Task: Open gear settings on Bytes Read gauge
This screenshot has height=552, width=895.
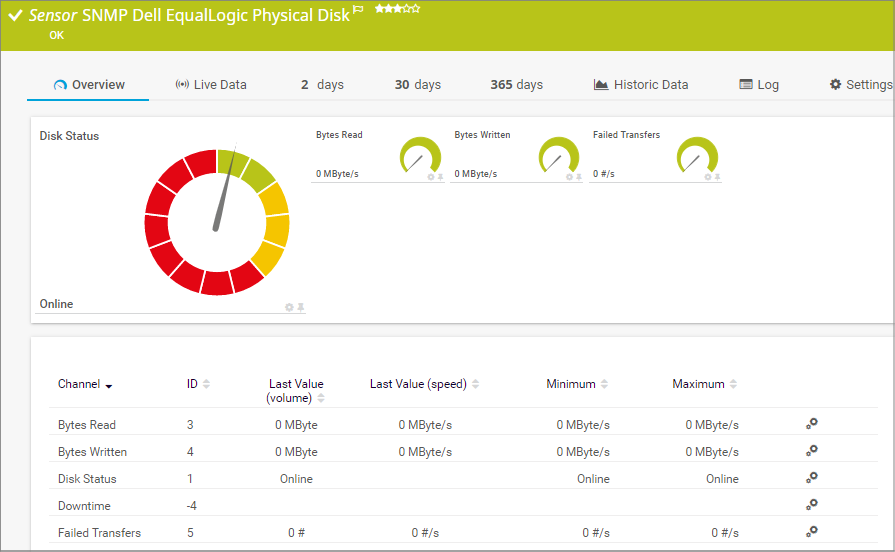Action: 431,177
